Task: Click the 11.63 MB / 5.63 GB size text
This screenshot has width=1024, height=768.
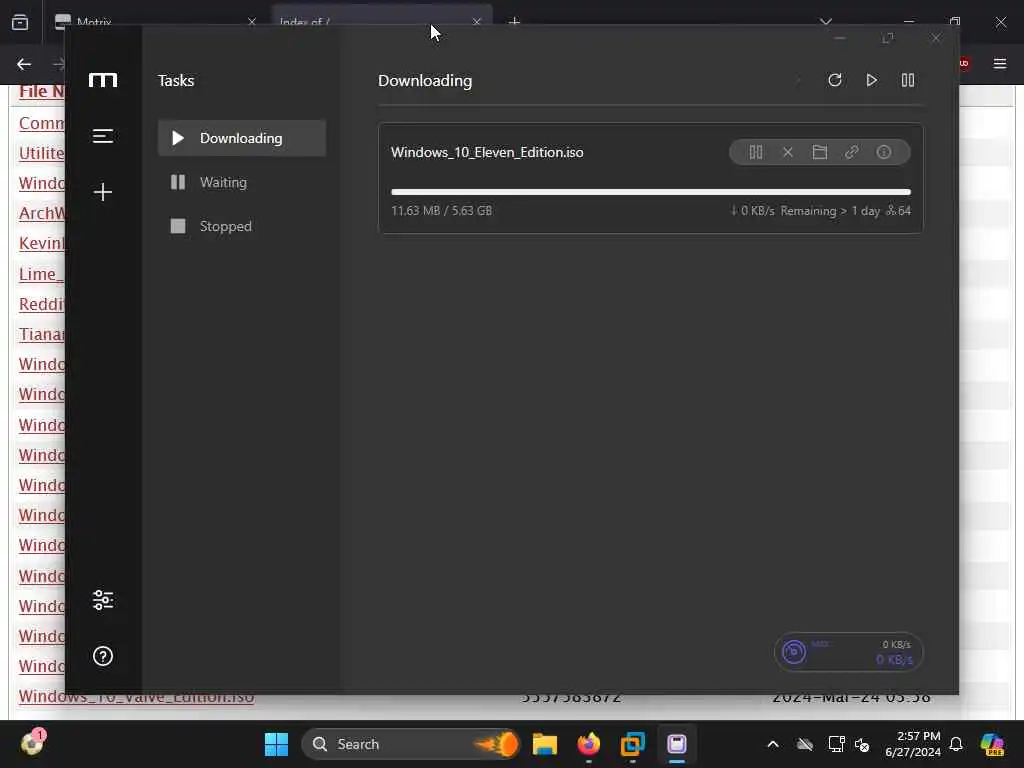Action: tap(441, 211)
